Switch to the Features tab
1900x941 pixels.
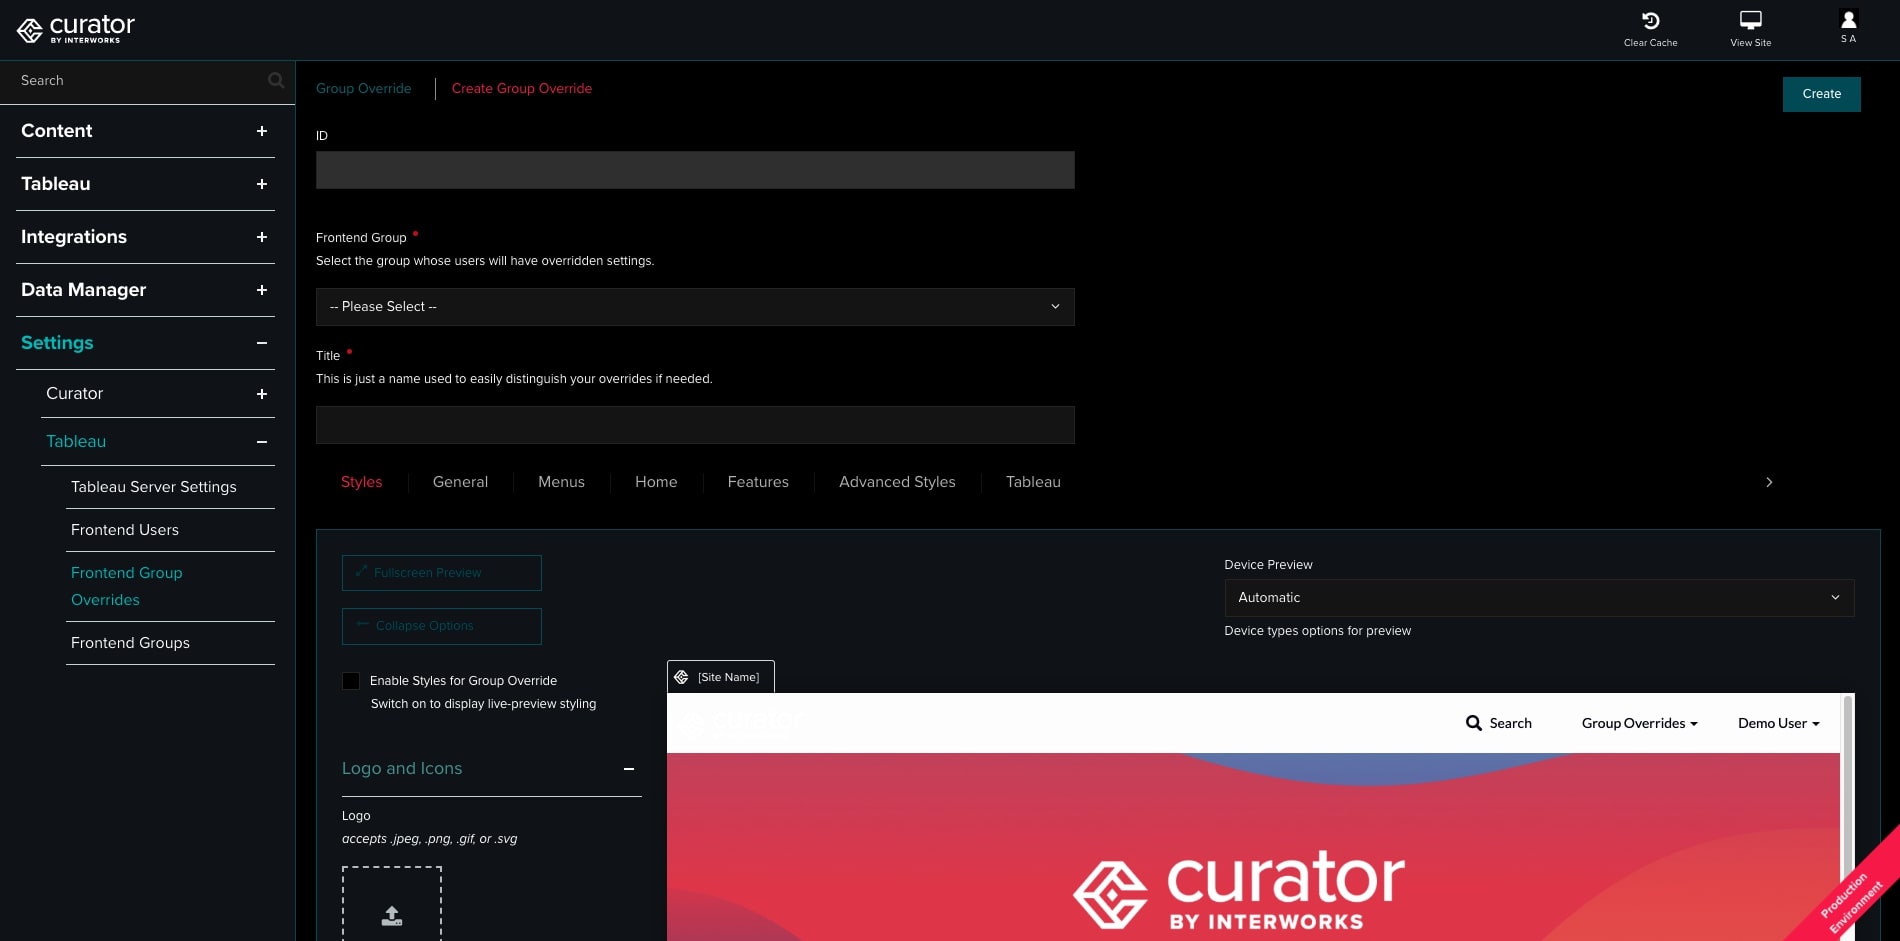tap(758, 482)
